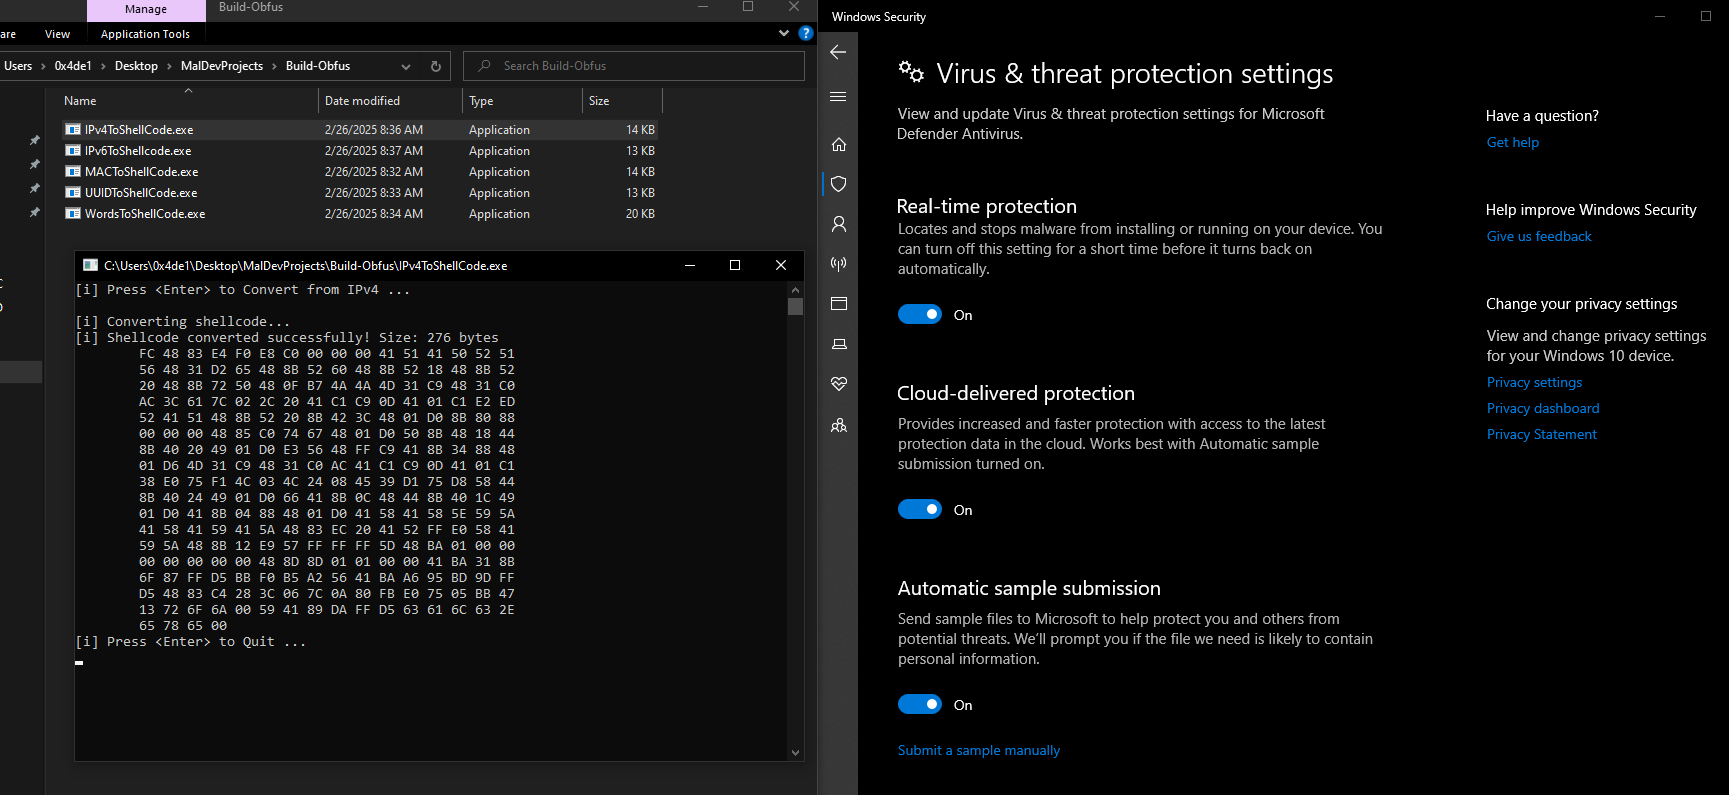Image resolution: width=1729 pixels, height=795 pixels.
Task: Expand the chevron after Users in breadcrumb
Action: [43, 66]
